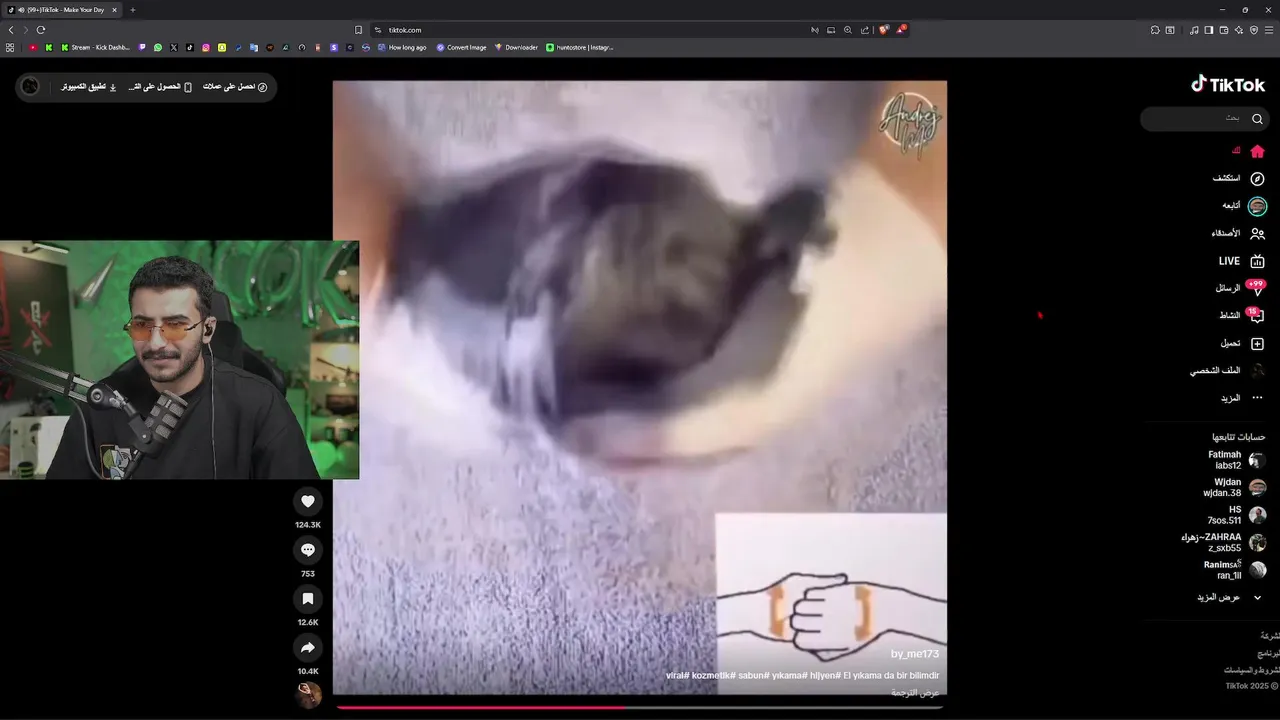Click the TikTok logo in the sidebar
The height and width of the screenshot is (720, 1280).
1228,85
